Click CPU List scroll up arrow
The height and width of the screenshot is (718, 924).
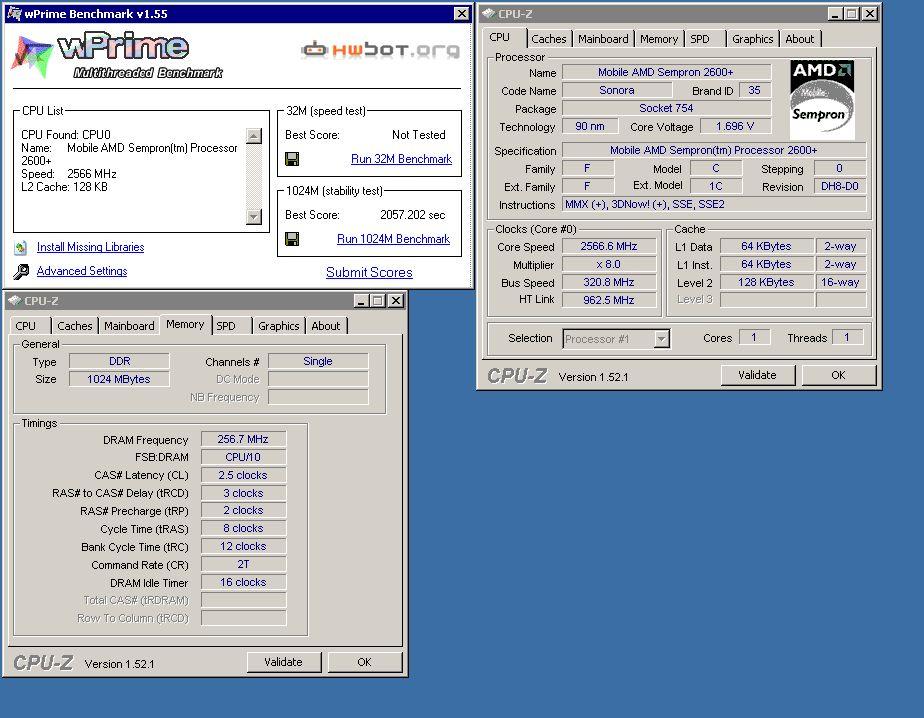click(x=254, y=136)
